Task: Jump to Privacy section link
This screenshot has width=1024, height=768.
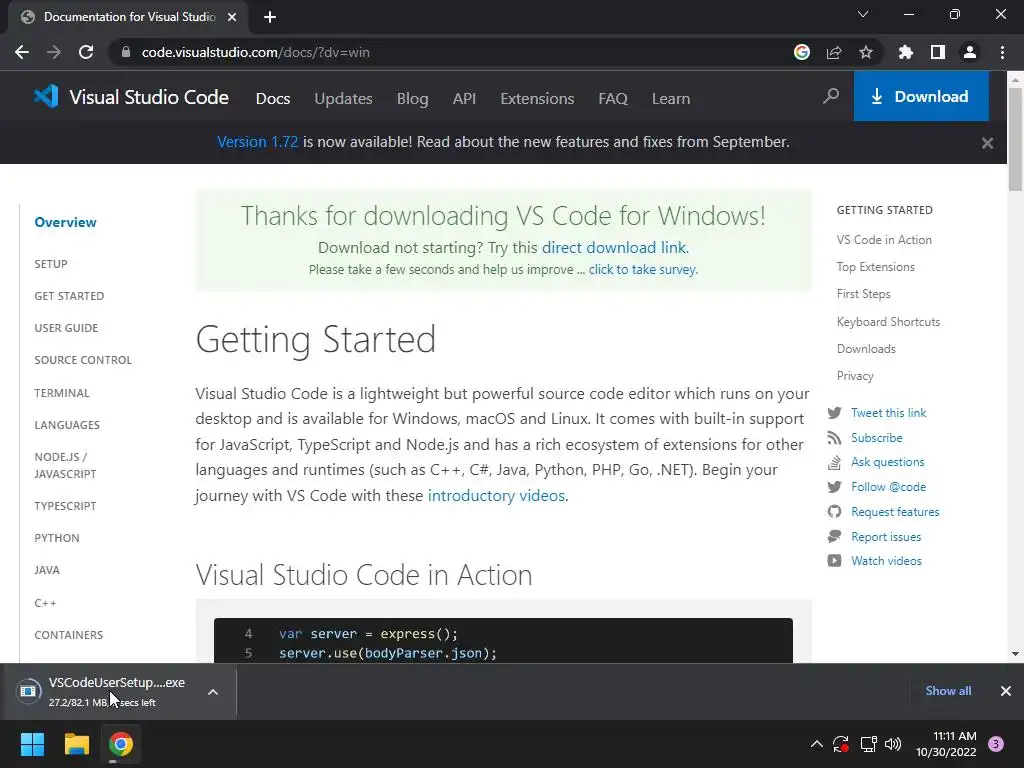Action: point(855,376)
